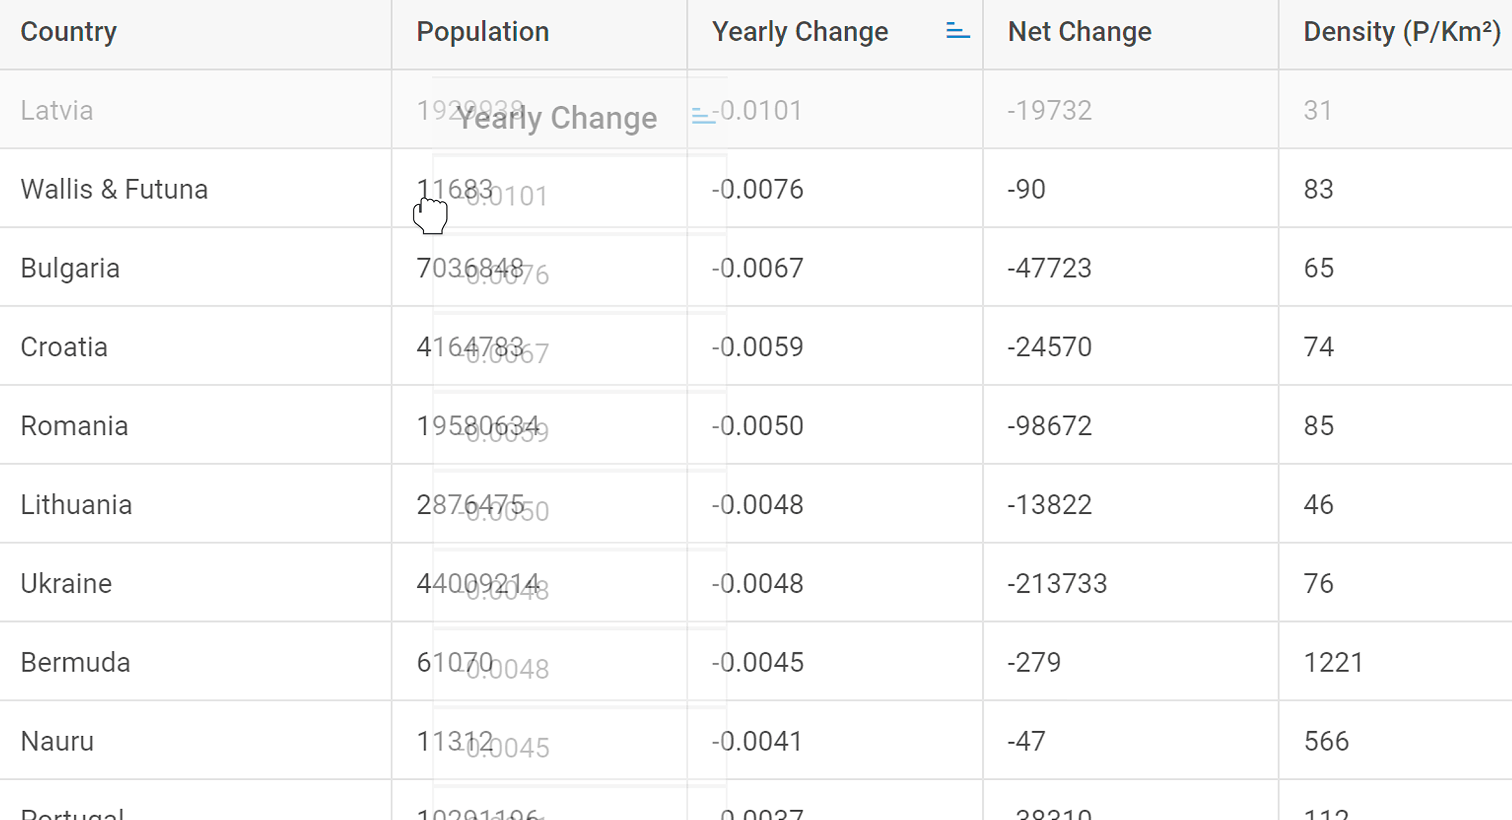1512x820 pixels.
Task: Click the Bermuda country cell
Action: 195,663
